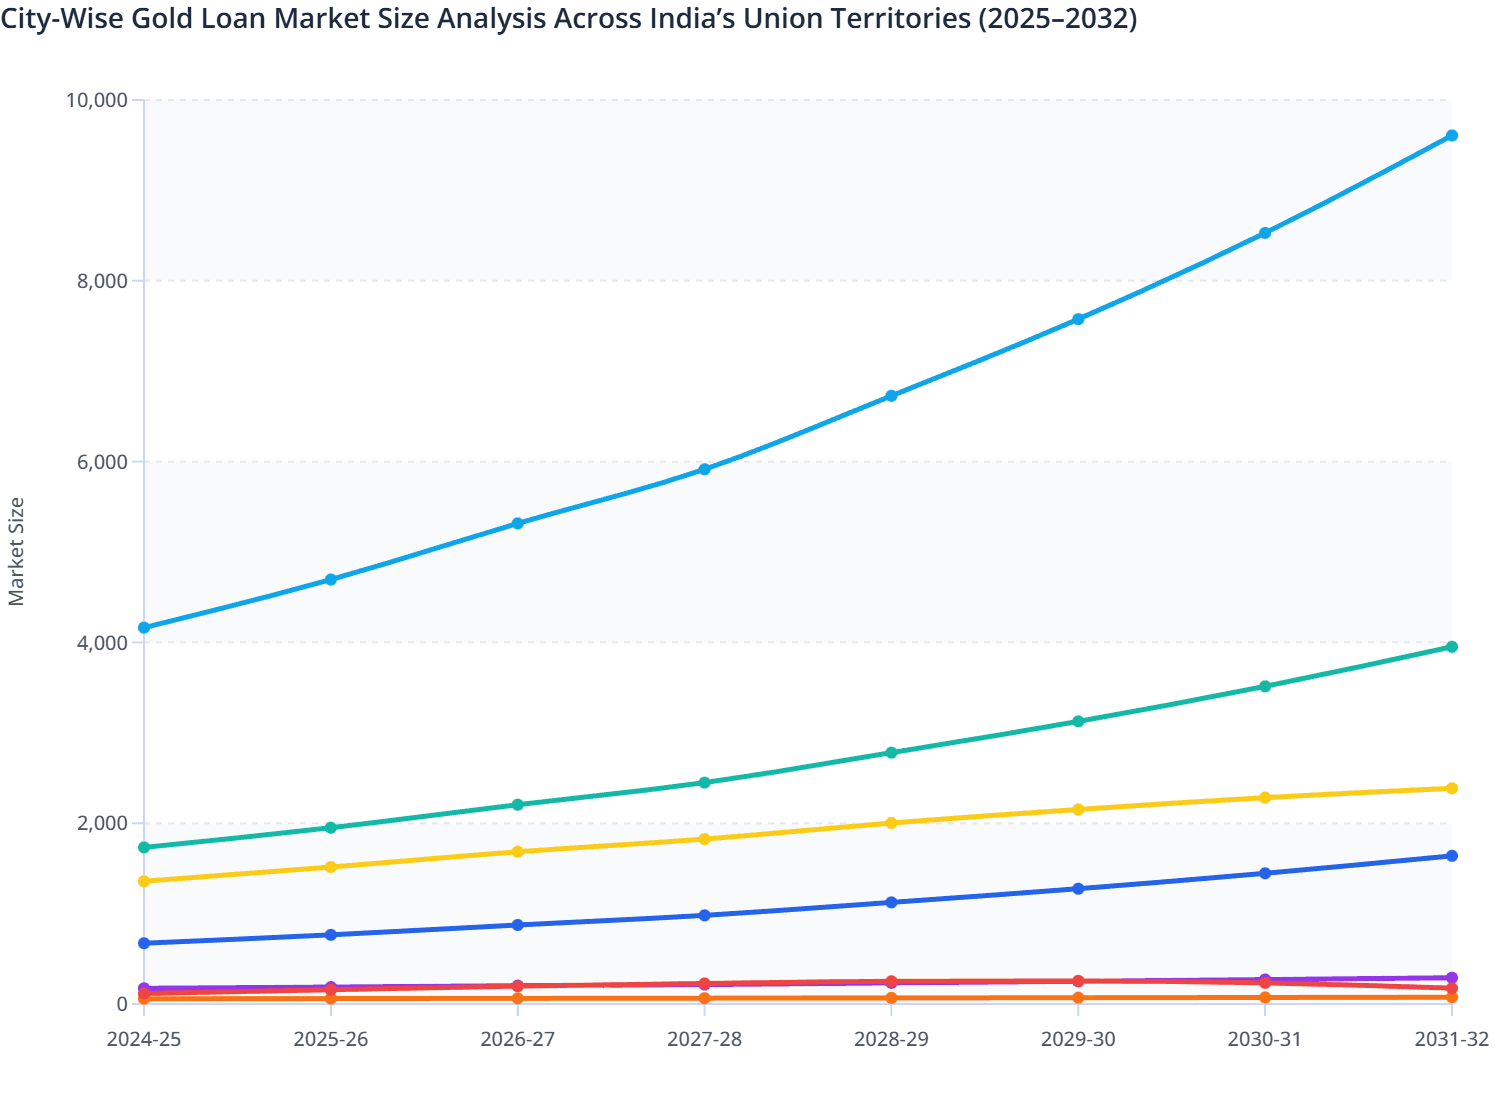Screen dimensions: 1508x1120
Task: Click the 10,000 y-axis tick label
Action: 96,100
